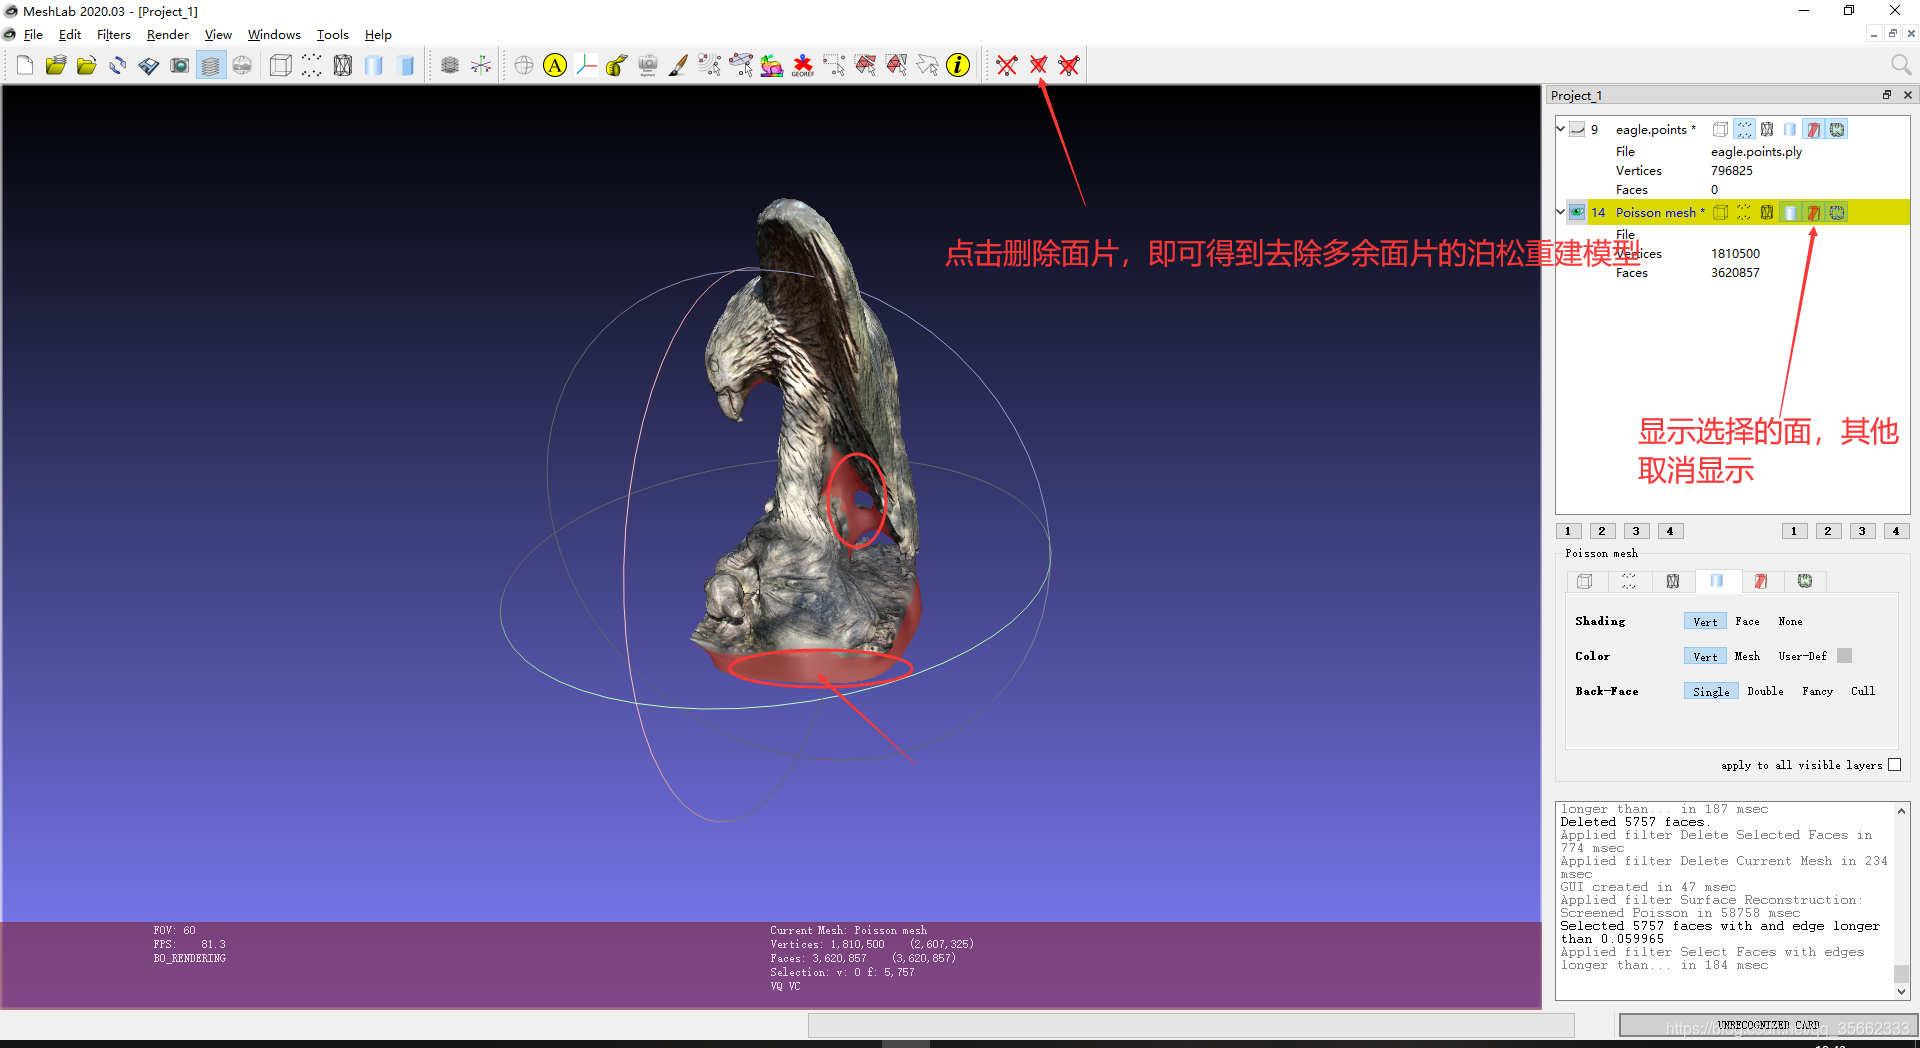This screenshot has height=1048, width=1920.
Task: Toggle edge decorators on eagle.points row
Action: tap(1837, 129)
